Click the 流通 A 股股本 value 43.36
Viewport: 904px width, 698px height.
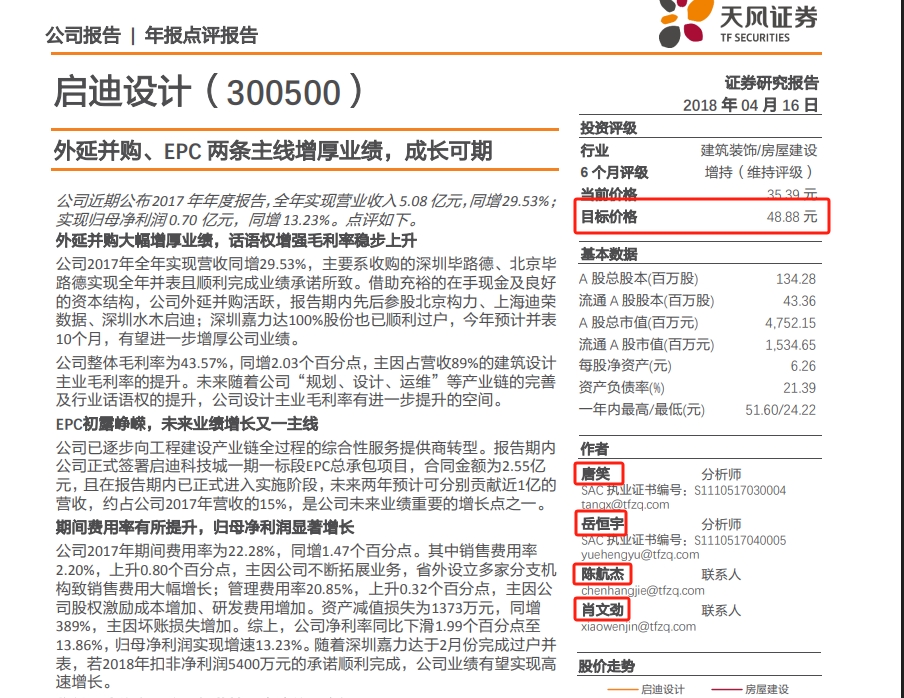click(799, 301)
